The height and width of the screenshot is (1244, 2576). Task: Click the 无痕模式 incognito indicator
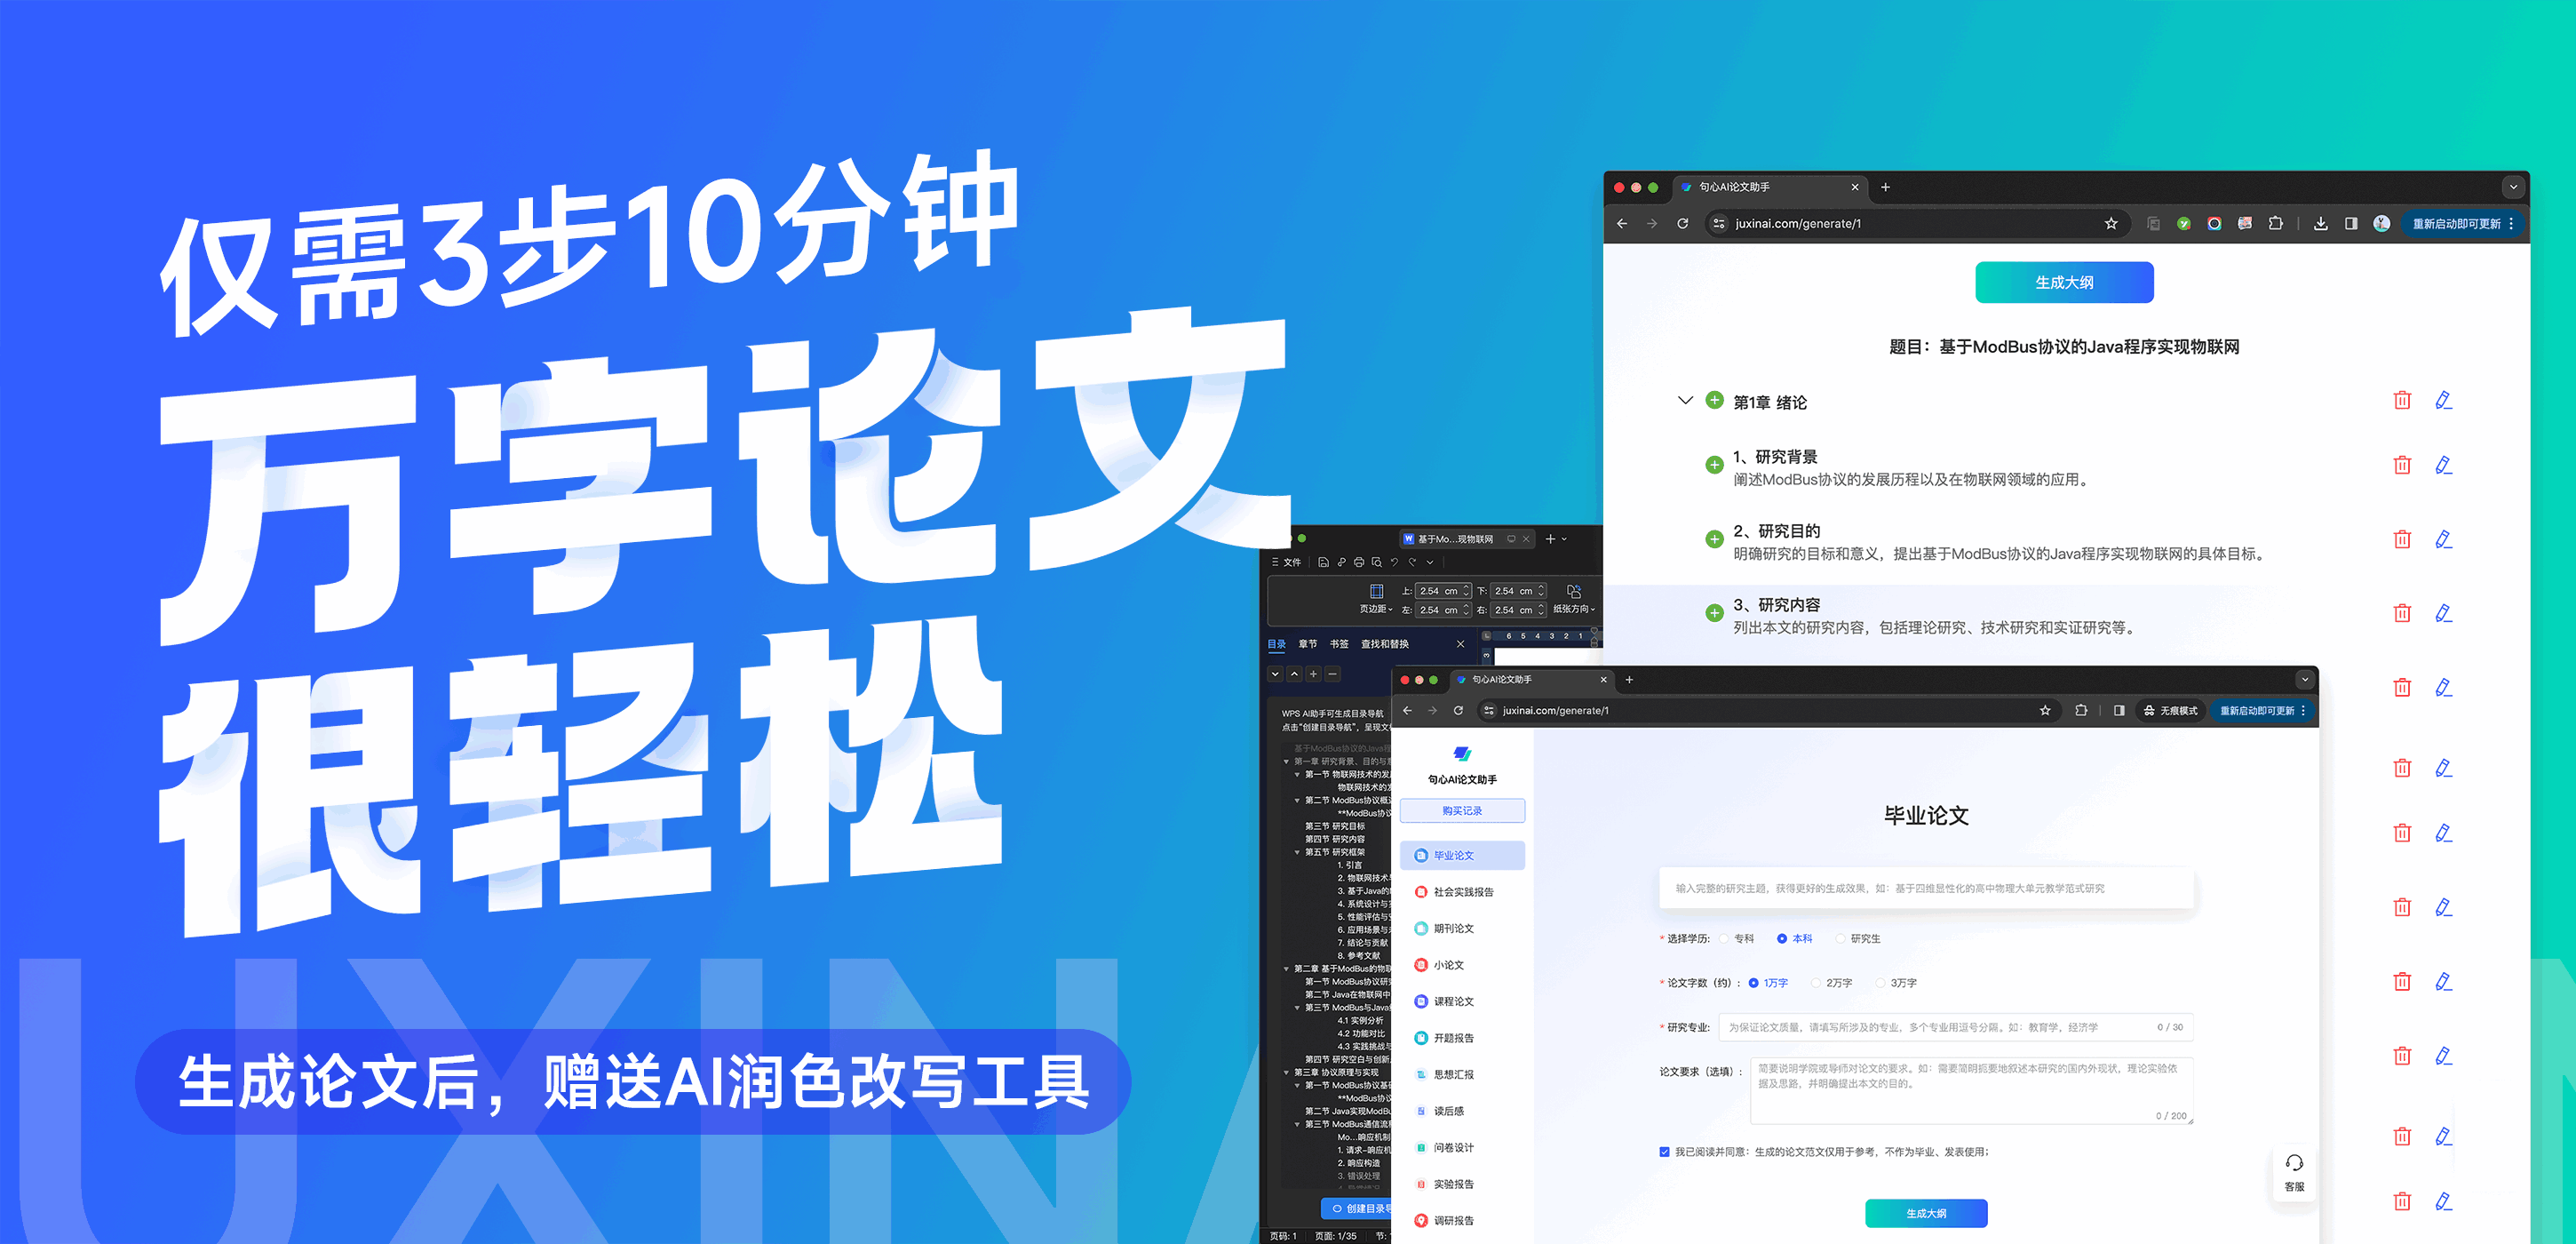tap(2170, 711)
